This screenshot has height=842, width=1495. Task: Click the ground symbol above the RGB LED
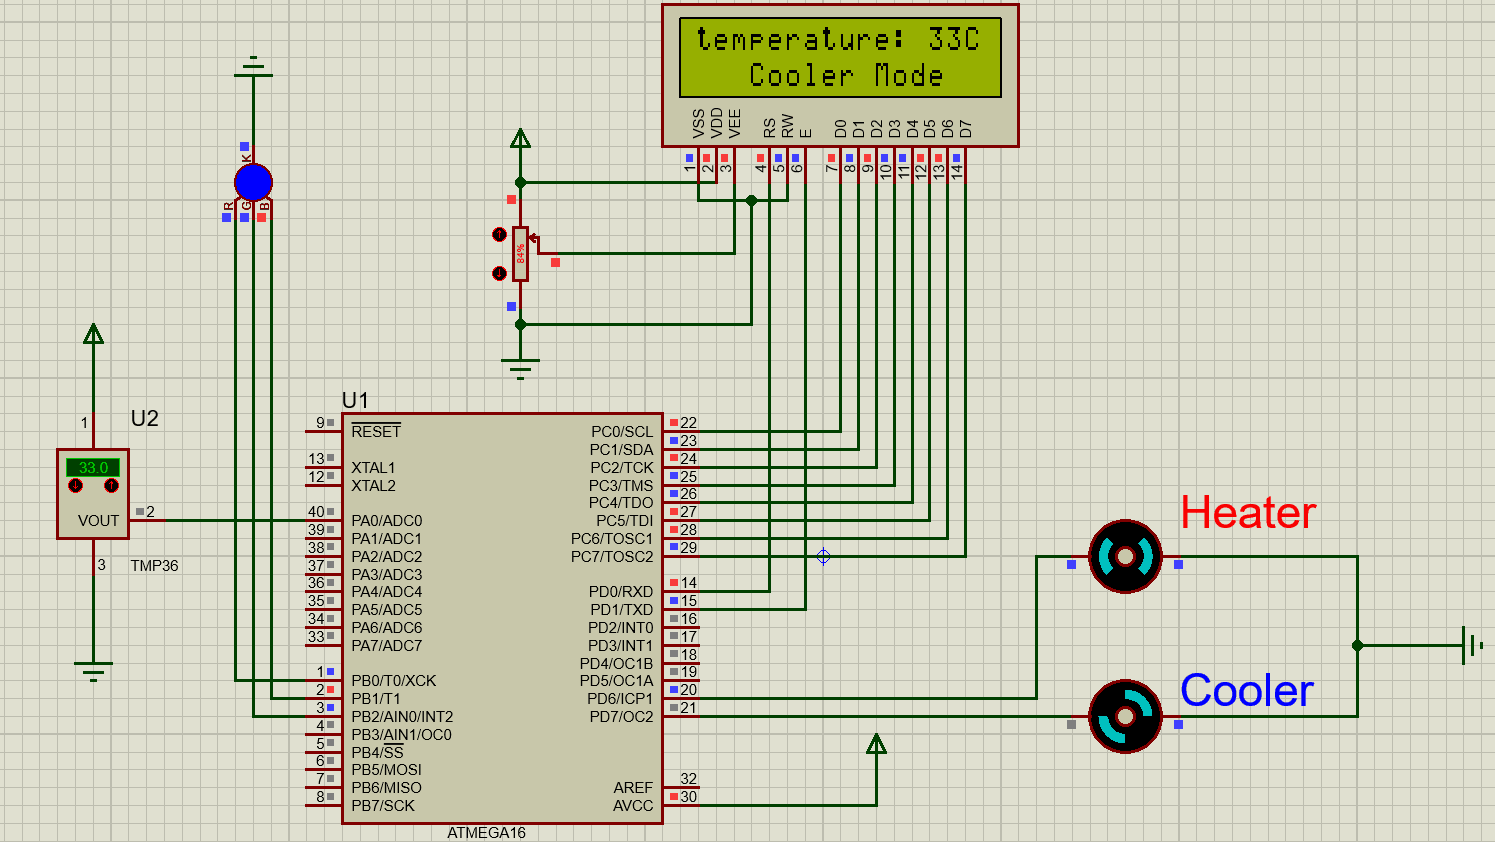pos(254,68)
